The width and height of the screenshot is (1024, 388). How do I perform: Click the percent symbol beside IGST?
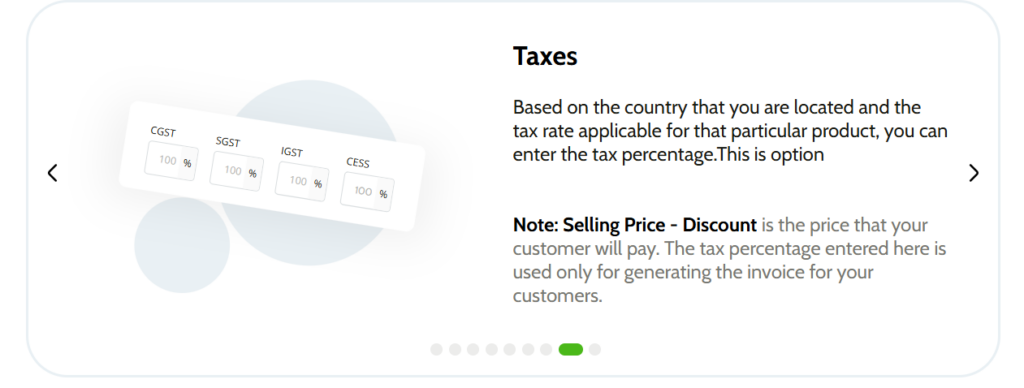[318, 184]
